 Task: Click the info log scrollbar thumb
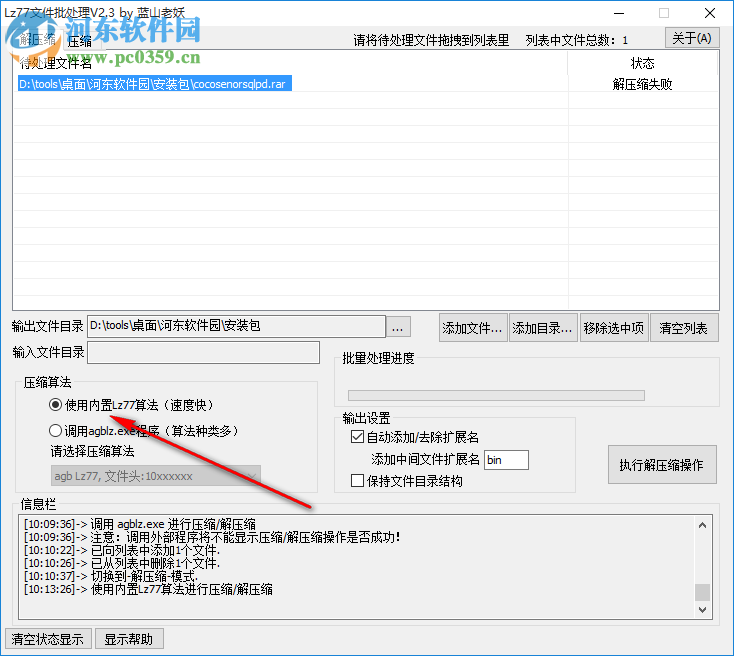point(702,592)
